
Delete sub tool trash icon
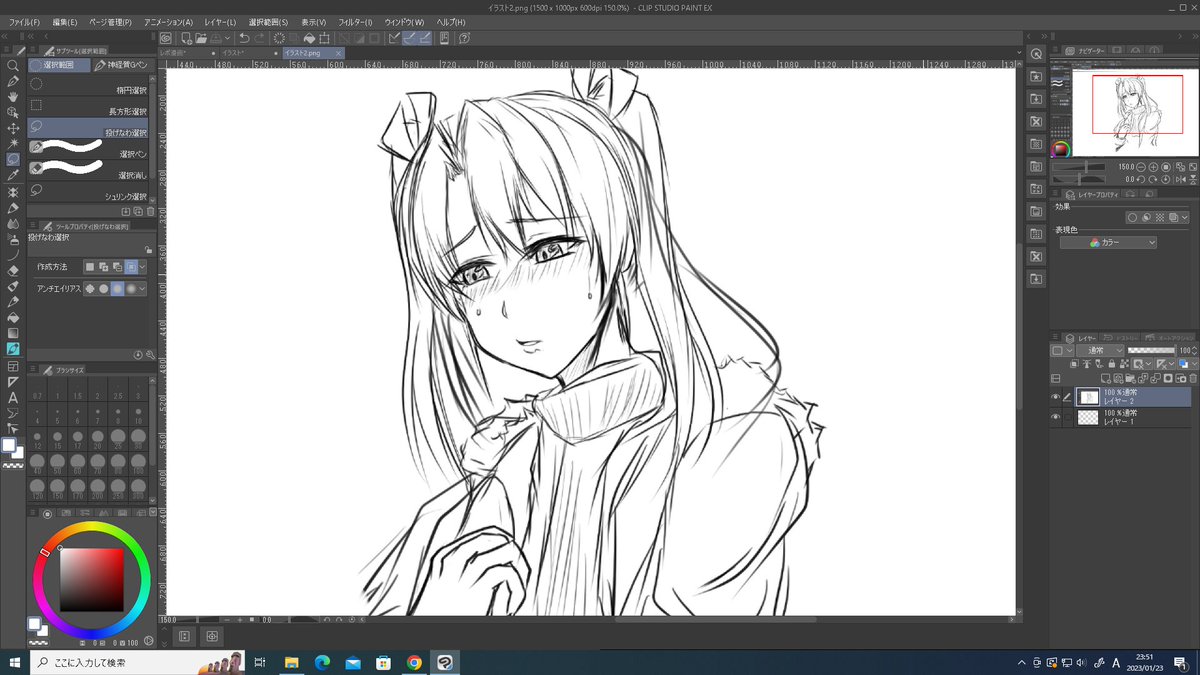(x=151, y=212)
